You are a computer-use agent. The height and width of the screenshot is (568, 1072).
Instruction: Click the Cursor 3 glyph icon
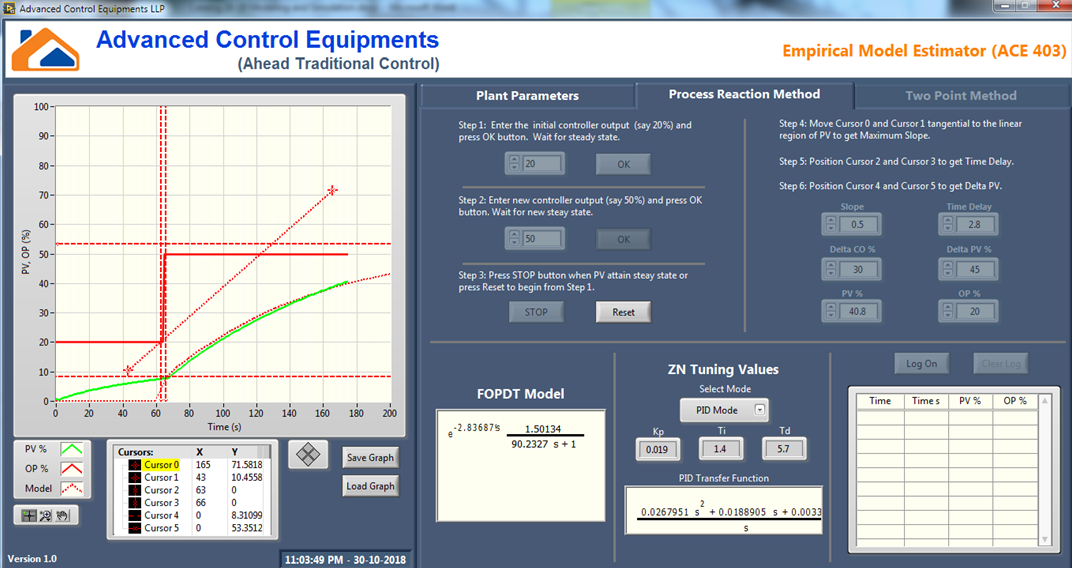[x=135, y=502]
